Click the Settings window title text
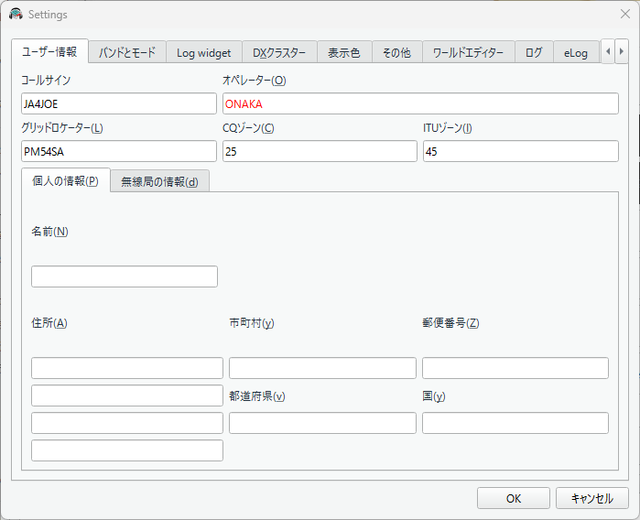The width and height of the screenshot is (640, 520). point(48,15)
